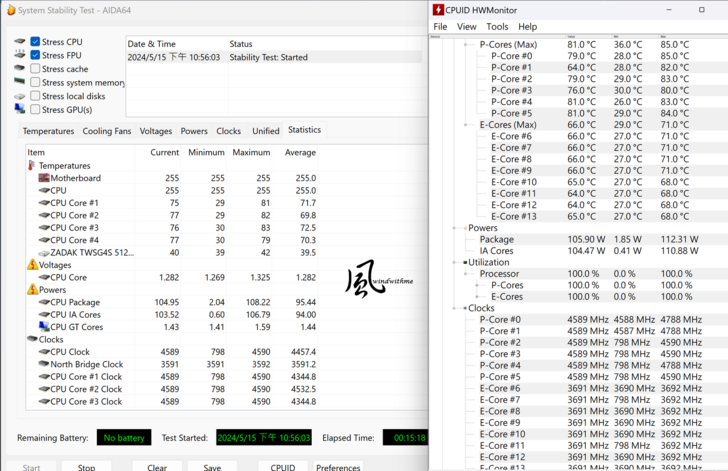Click the thermometer icon beside Temperatures
Image resolution: width=728 pixels, height=471 pixels.
(32, 166)
